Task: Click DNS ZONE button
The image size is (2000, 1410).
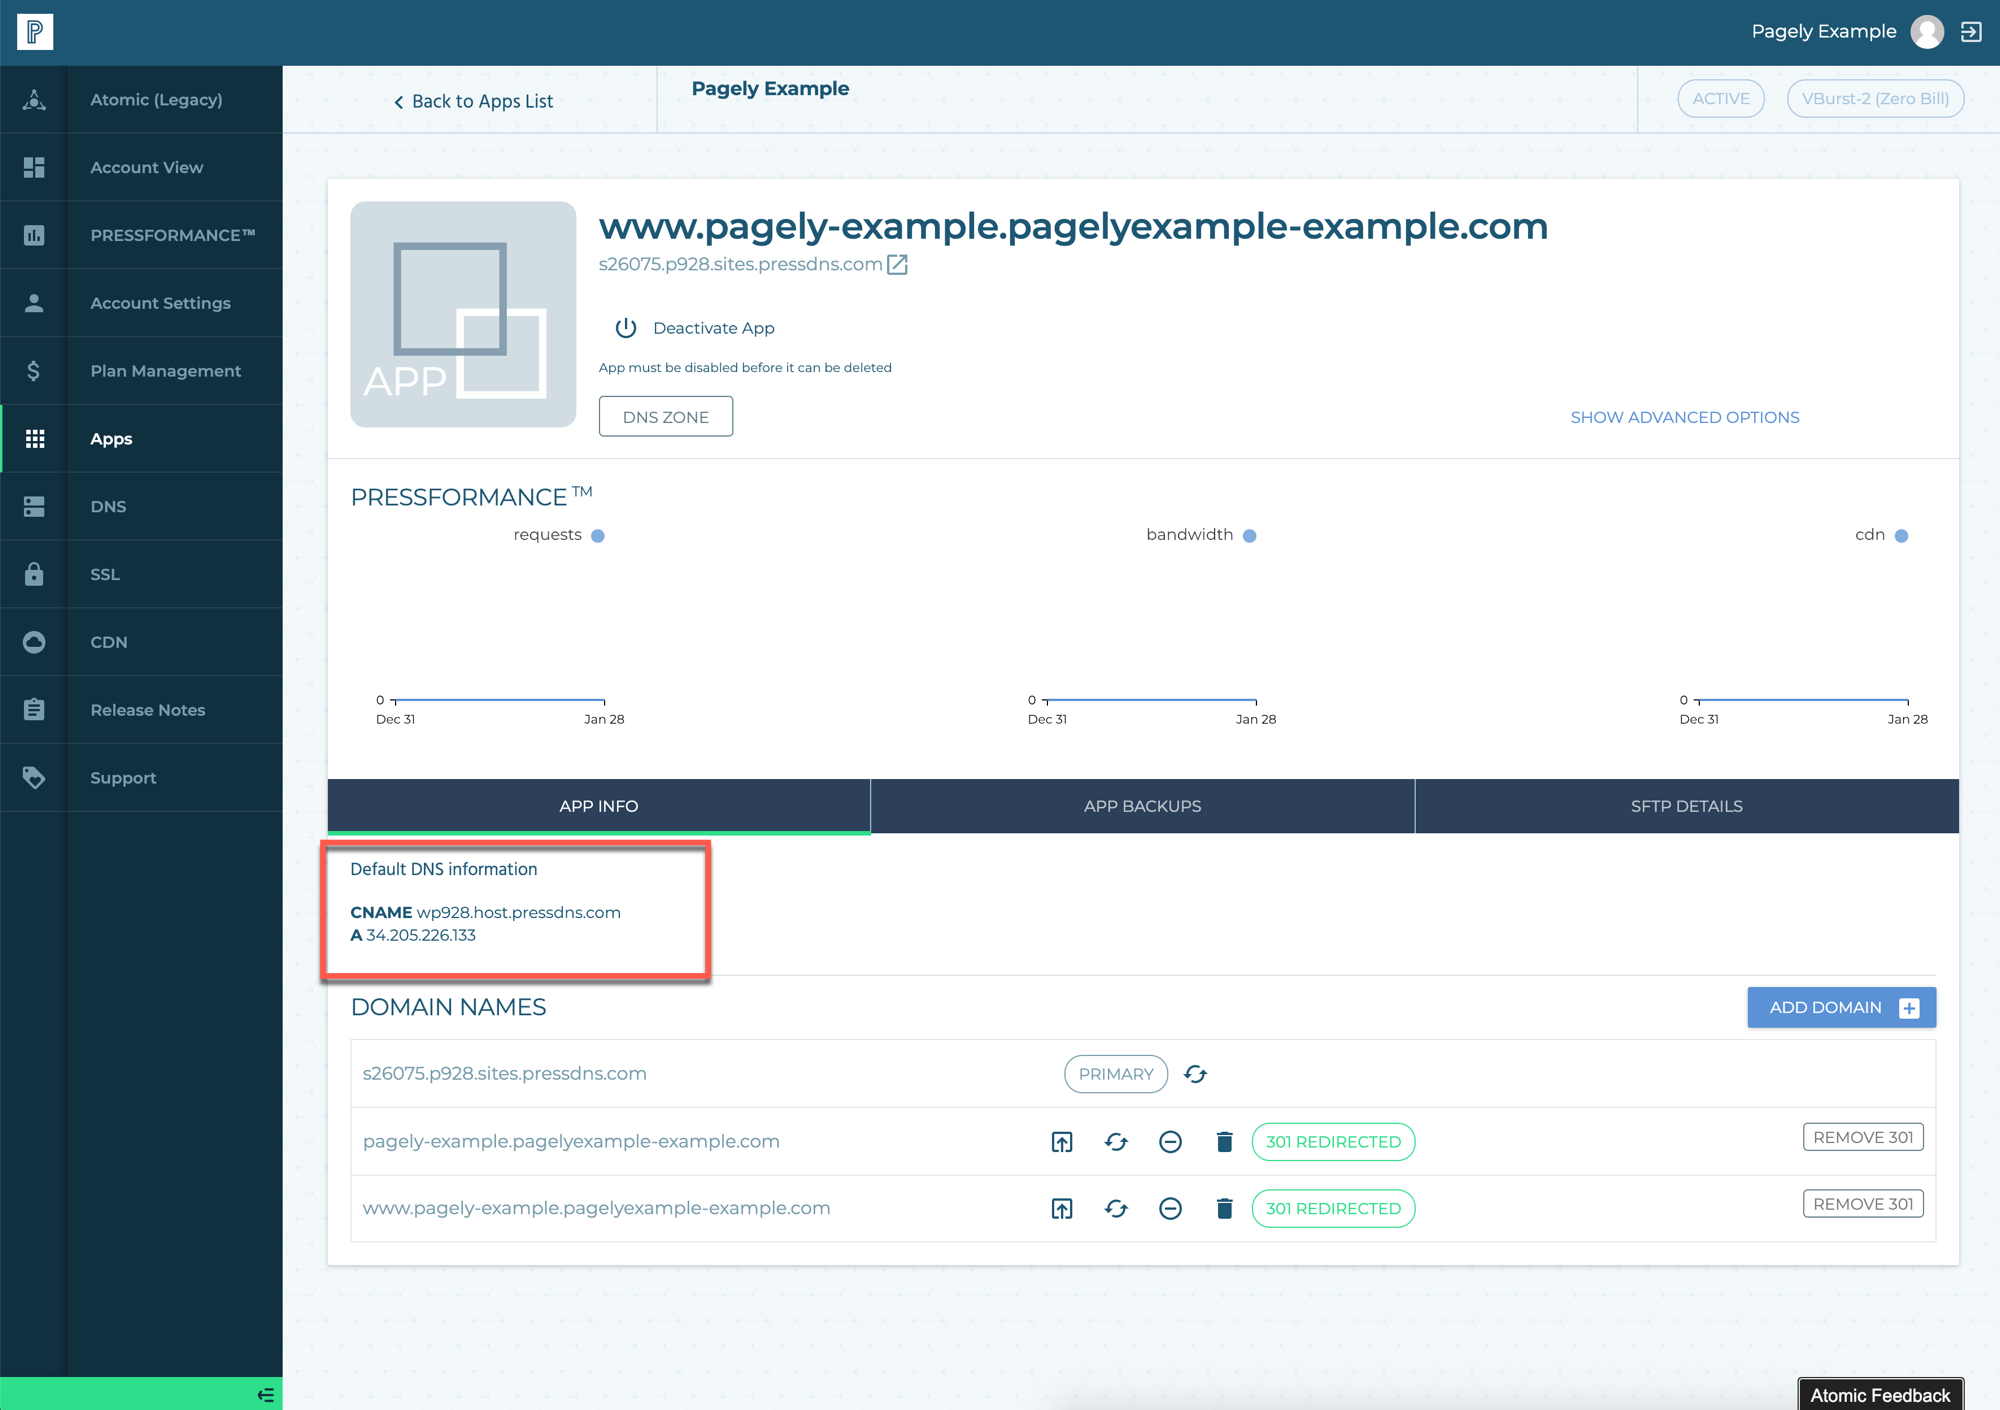Action: click(666, 417)
